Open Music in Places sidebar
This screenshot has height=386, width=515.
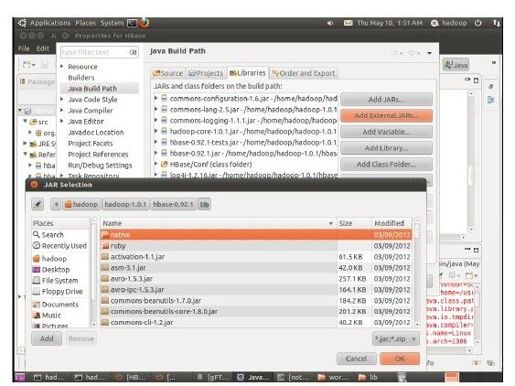pyautogui.click(x=47, y=315)
